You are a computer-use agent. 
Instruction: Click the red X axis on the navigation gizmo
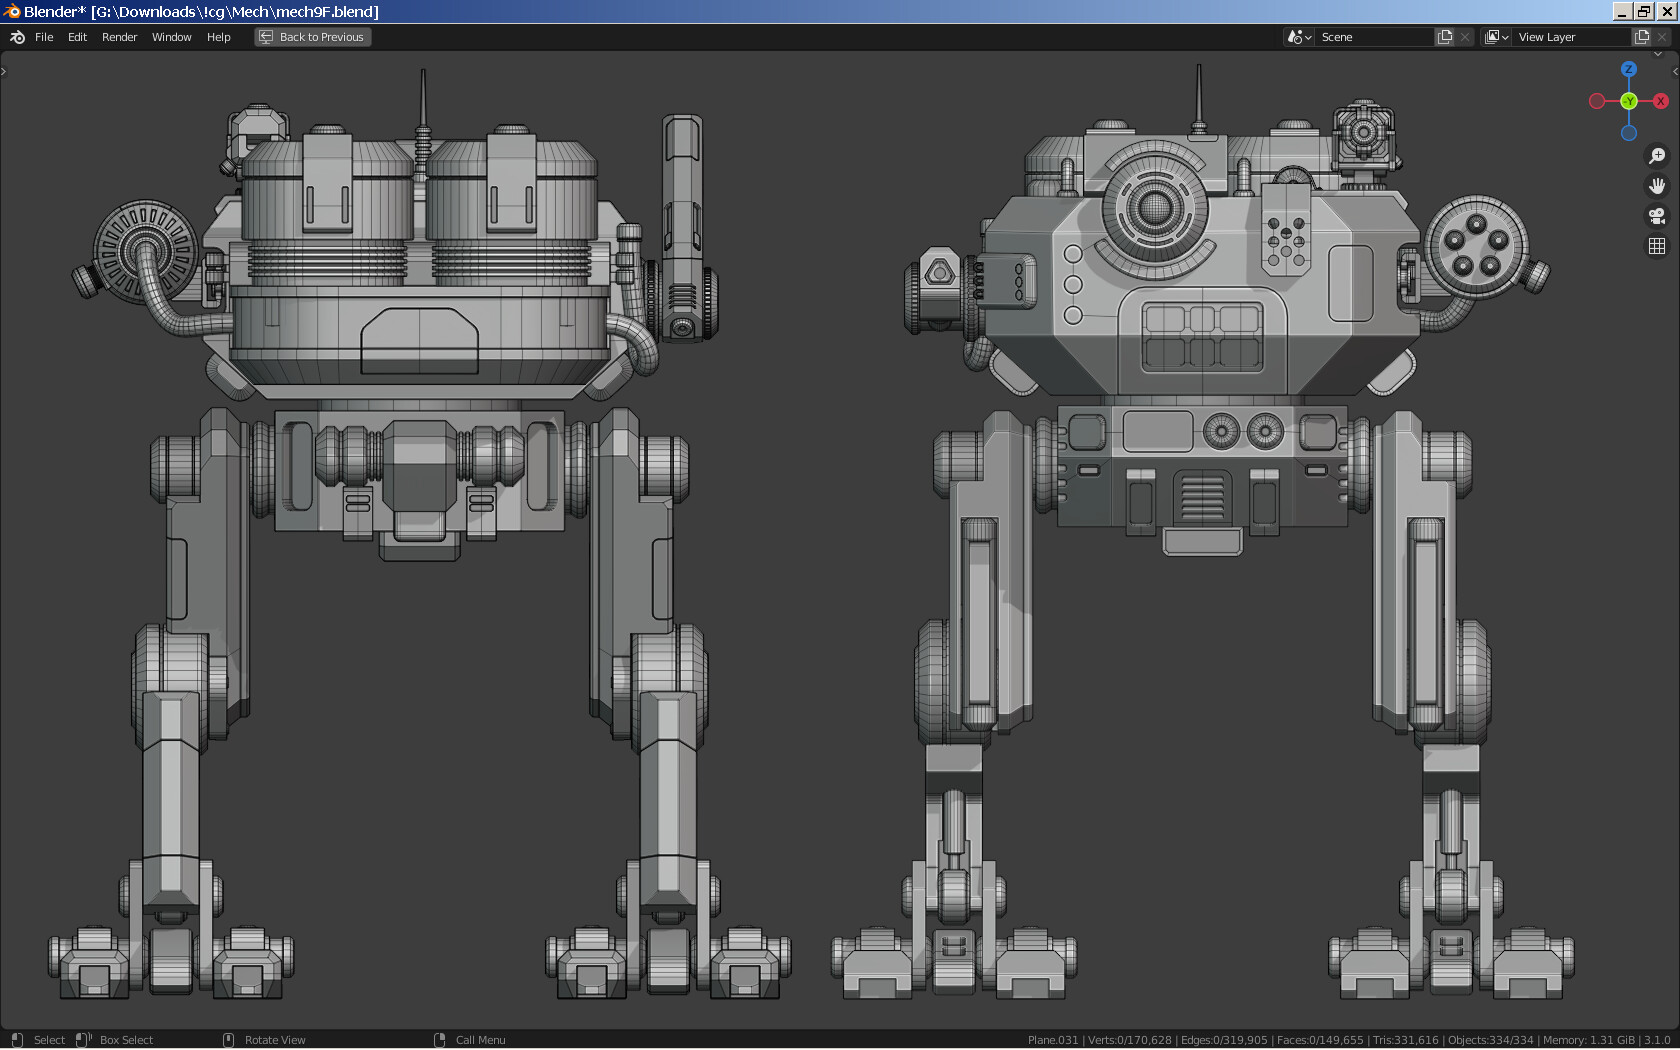tap(1661, 101)
